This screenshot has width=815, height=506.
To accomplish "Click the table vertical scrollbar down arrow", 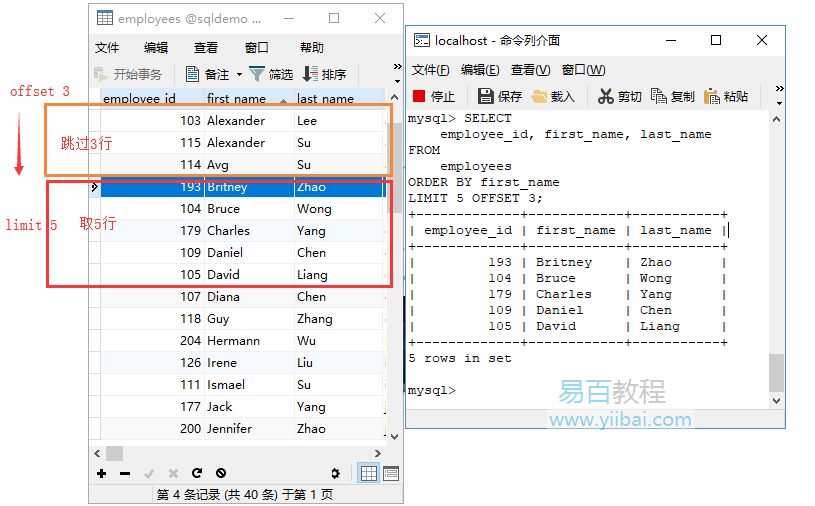I will tap(395, 437).
